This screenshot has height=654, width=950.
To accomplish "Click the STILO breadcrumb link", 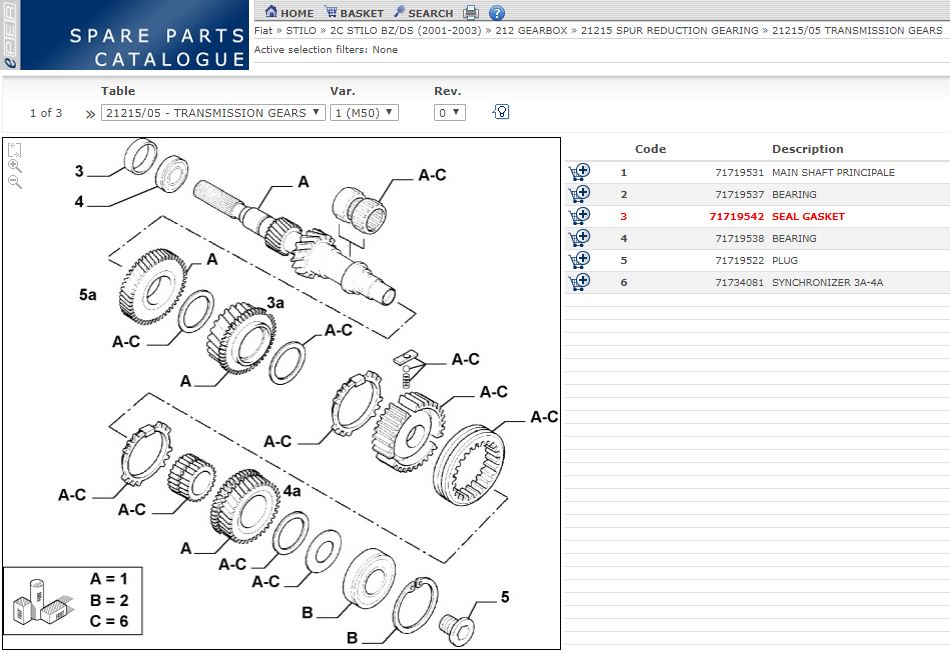I will point(301,30).
